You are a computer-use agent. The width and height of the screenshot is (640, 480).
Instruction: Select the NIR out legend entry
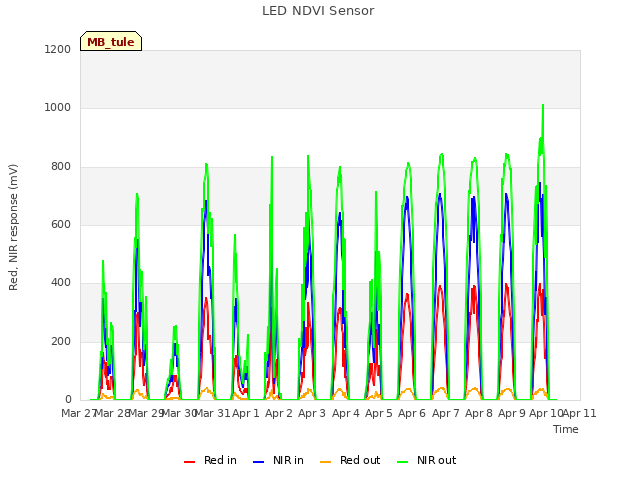pos(427,460)
